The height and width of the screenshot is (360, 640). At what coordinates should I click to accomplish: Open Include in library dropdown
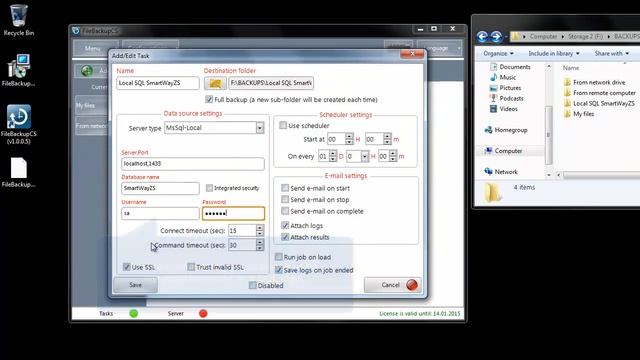[x=554, y=53]
